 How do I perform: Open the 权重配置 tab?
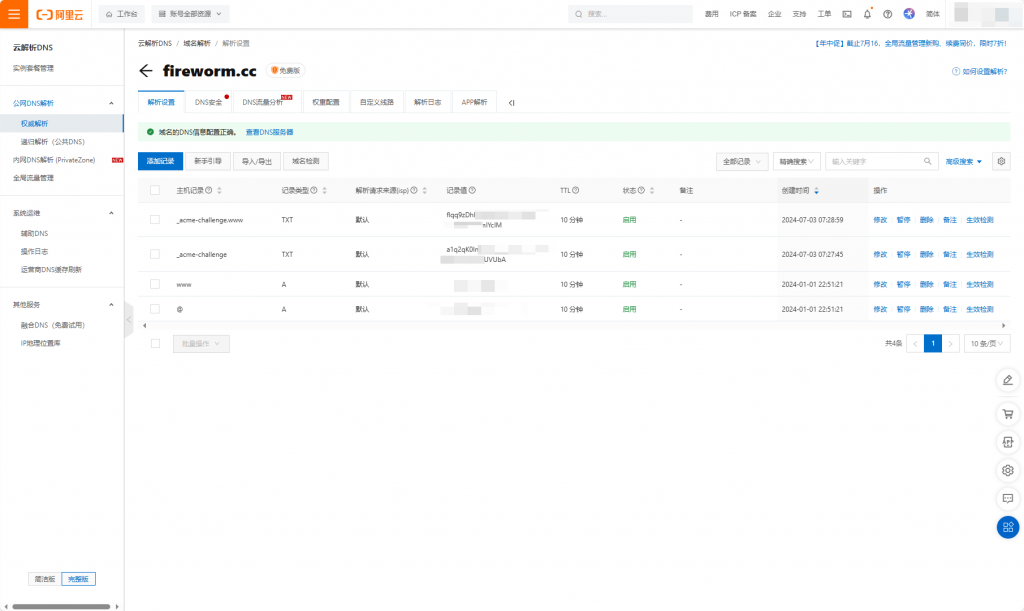[x=326, y=102]
